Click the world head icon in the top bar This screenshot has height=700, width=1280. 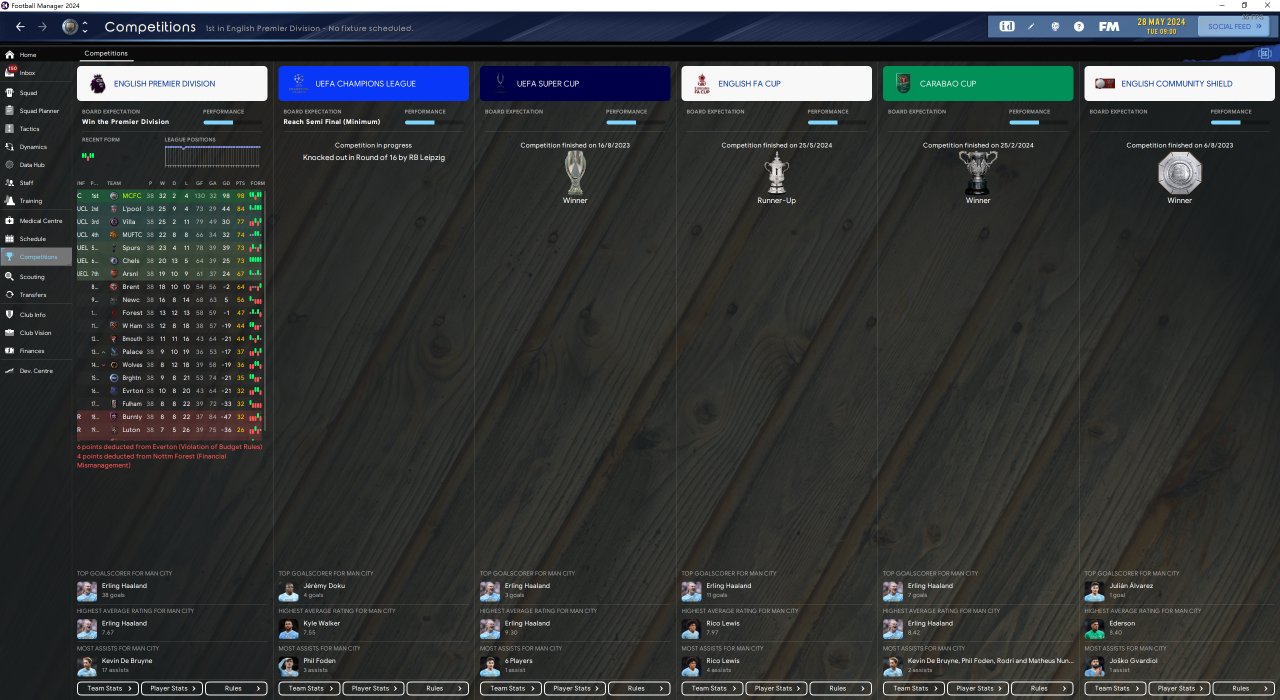1055,26
